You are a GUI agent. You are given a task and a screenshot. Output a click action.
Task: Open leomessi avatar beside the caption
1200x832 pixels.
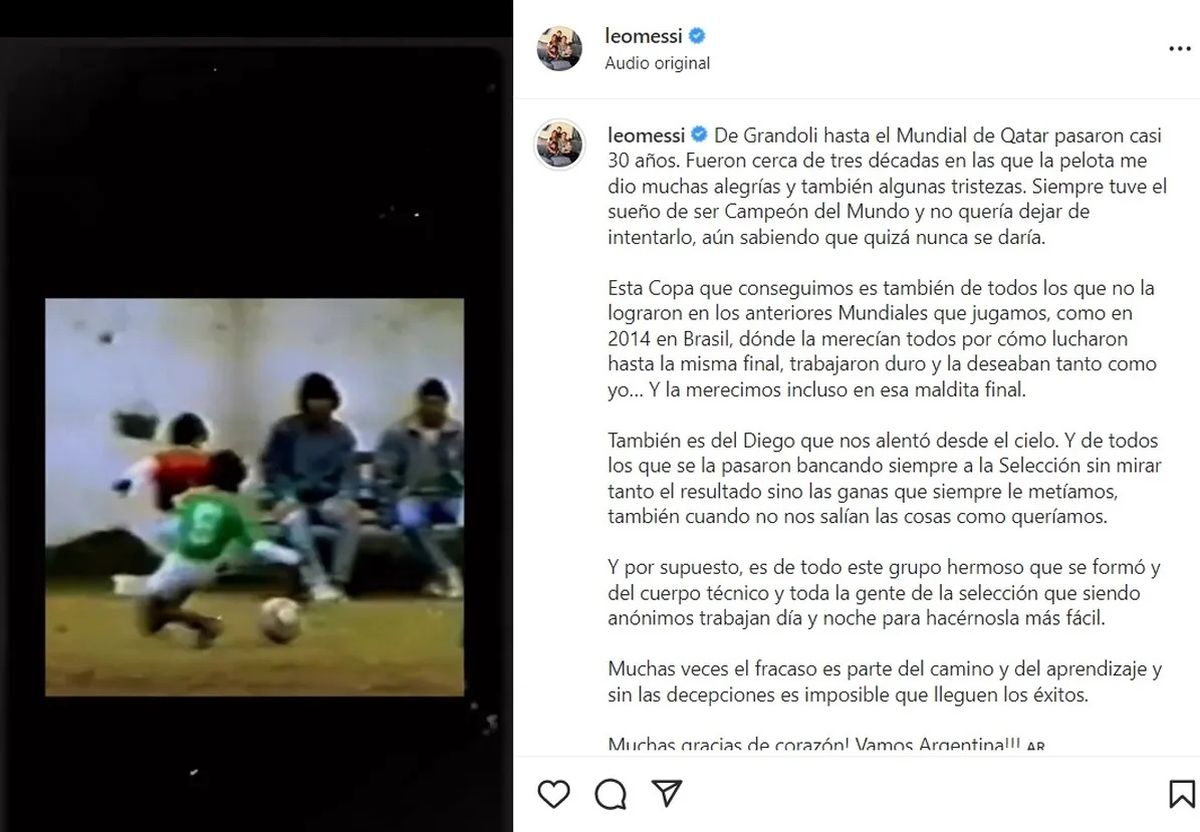tap(560, 146)
